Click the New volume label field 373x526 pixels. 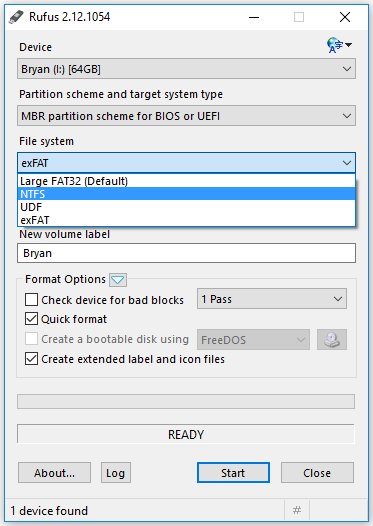click(186, 253)
